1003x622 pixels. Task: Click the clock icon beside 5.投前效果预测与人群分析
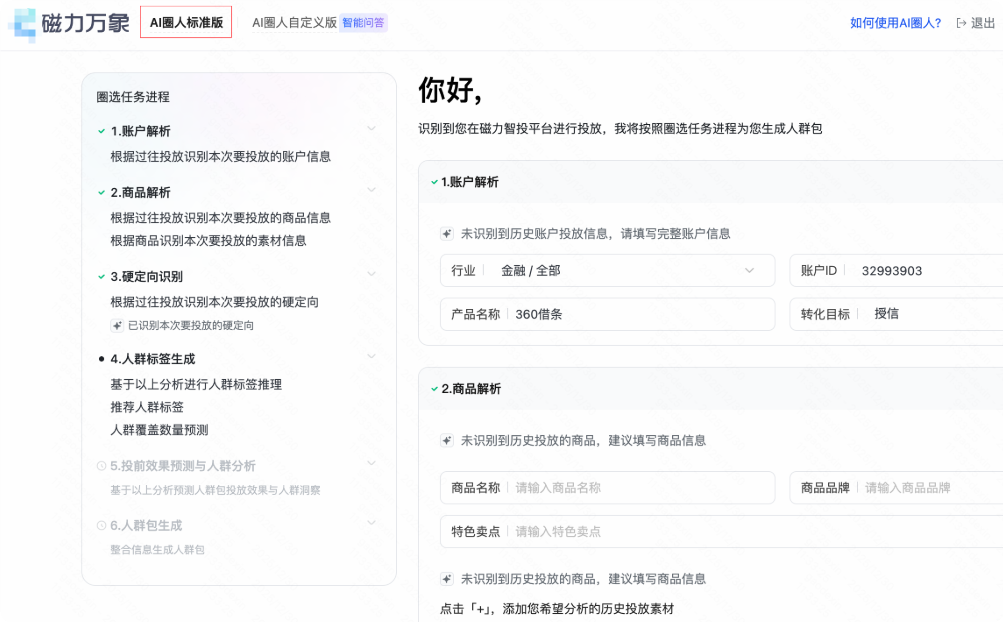101,466
